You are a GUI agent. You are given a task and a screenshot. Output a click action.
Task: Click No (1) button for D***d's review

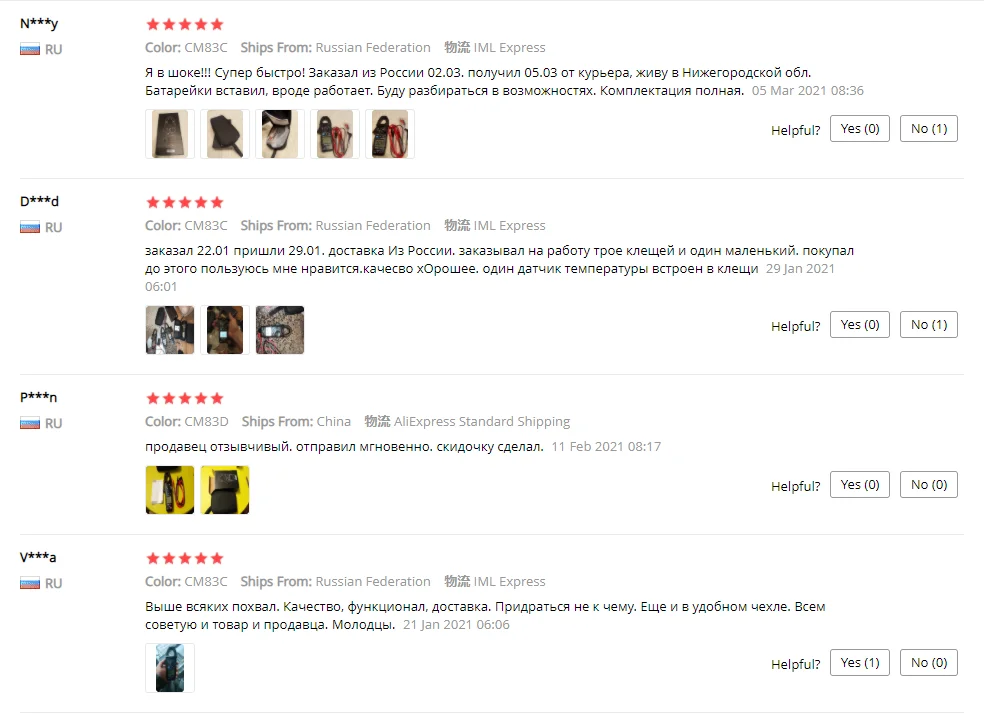click(929, 324)
